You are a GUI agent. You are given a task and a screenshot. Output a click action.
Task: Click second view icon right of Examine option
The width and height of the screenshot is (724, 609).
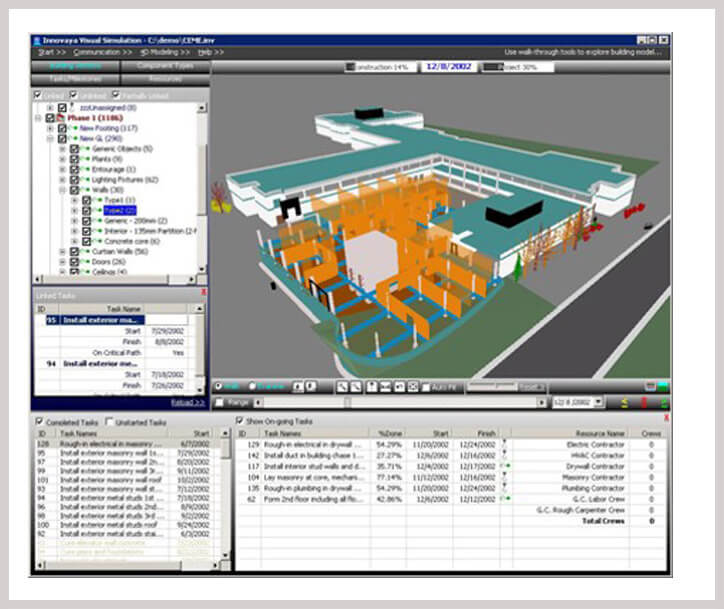tap(311, 387)
